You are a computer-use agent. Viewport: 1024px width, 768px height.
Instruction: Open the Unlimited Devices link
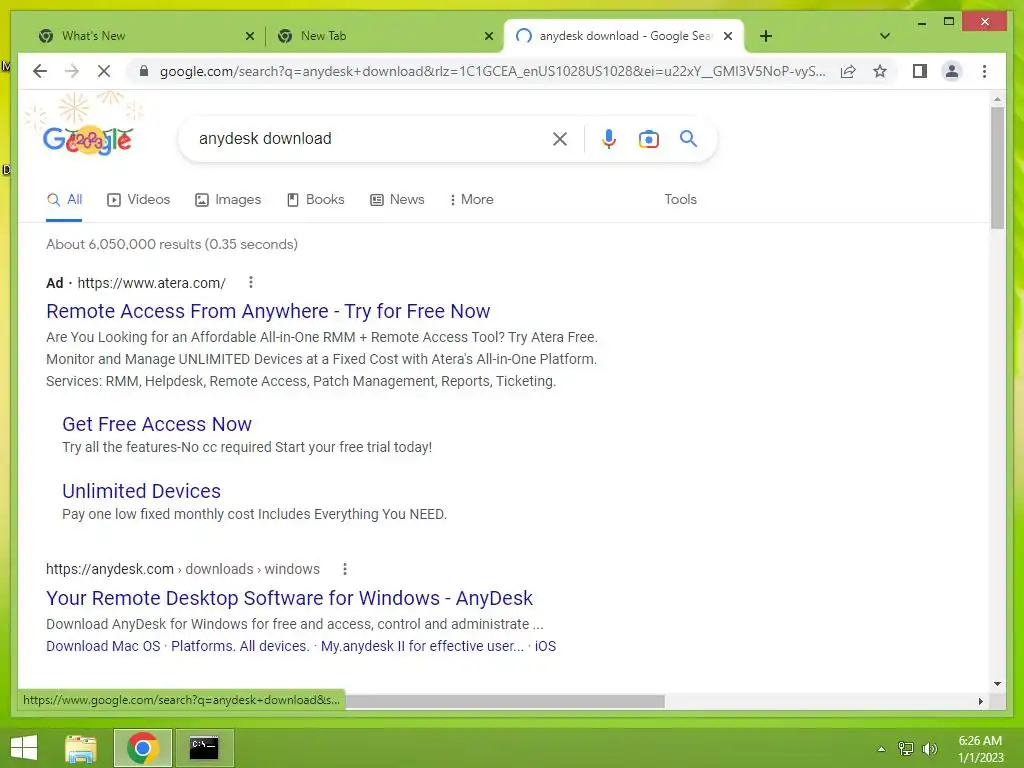(141, 491)
